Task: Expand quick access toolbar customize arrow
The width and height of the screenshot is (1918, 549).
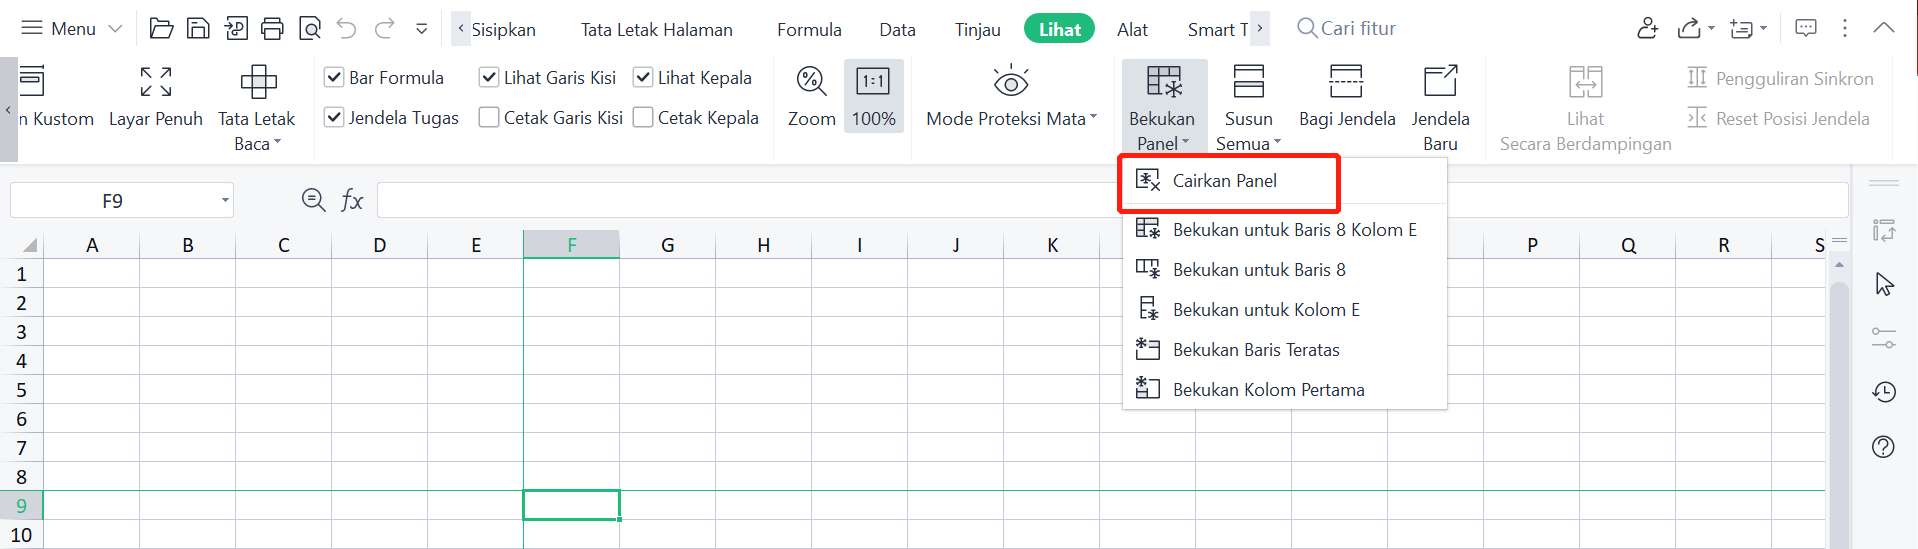Action: point(422,29)
